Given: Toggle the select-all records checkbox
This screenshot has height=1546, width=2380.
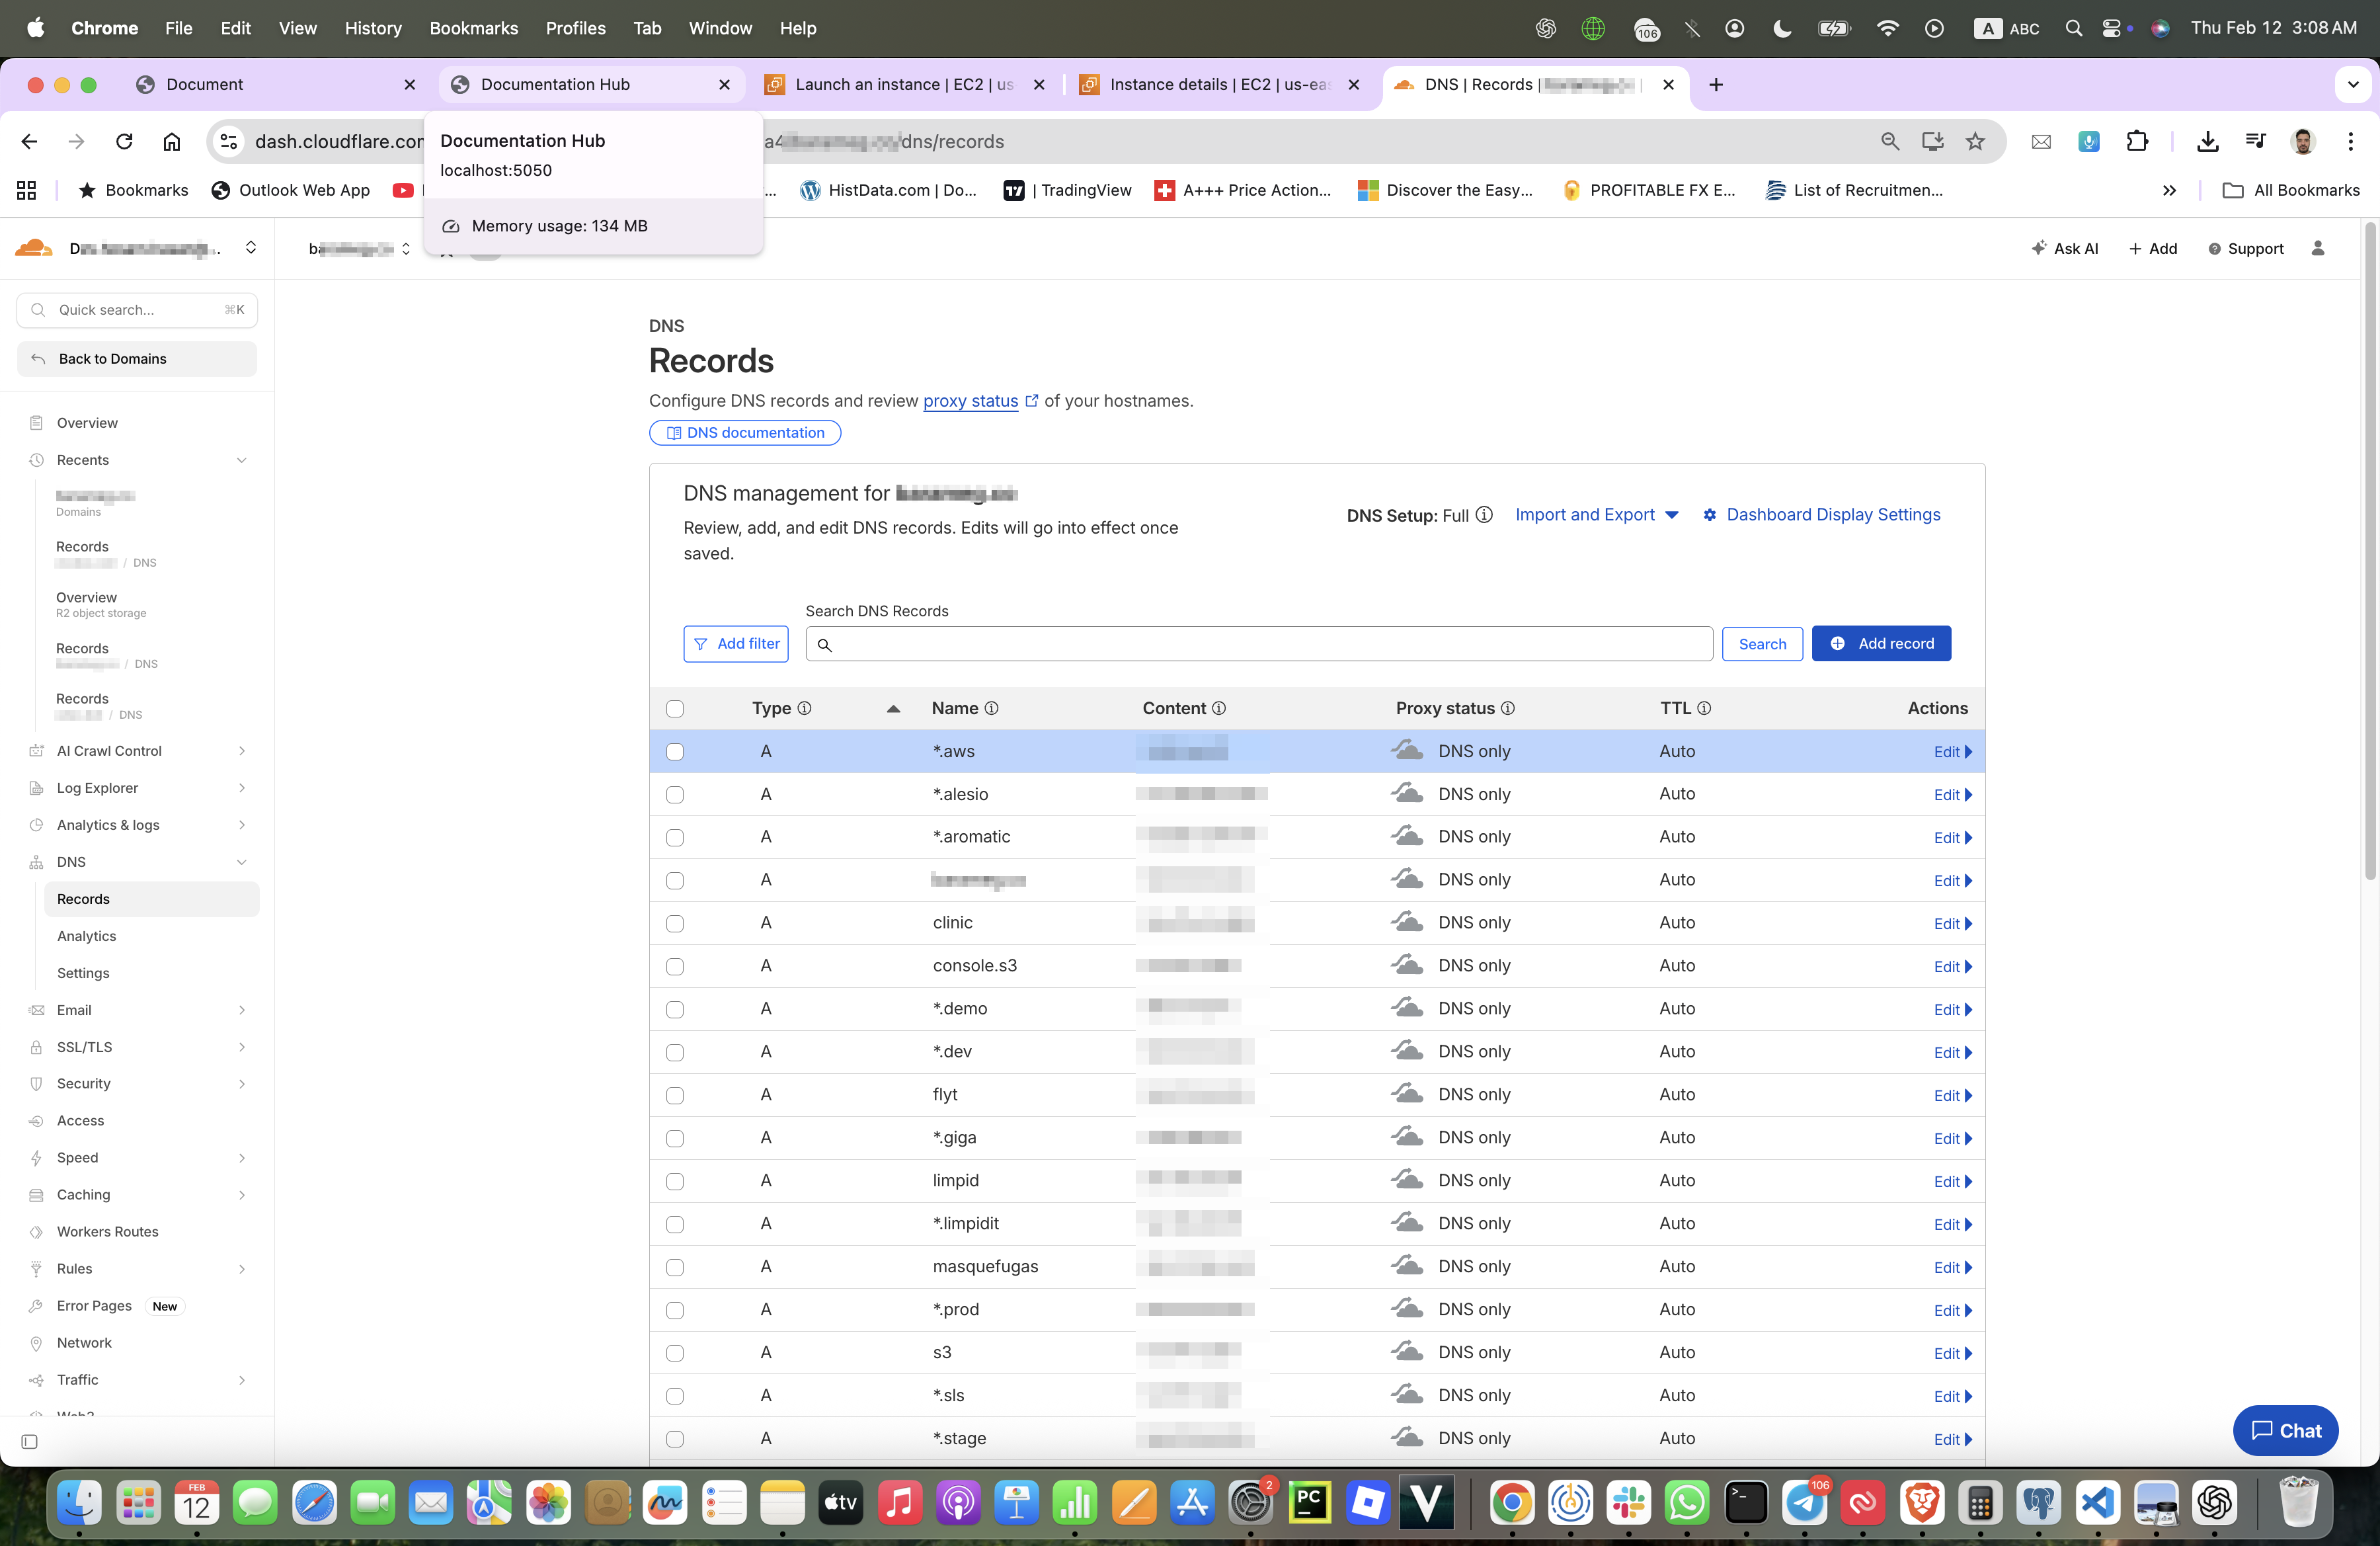Looking at the screenshot, I should (x=675, y=709).
